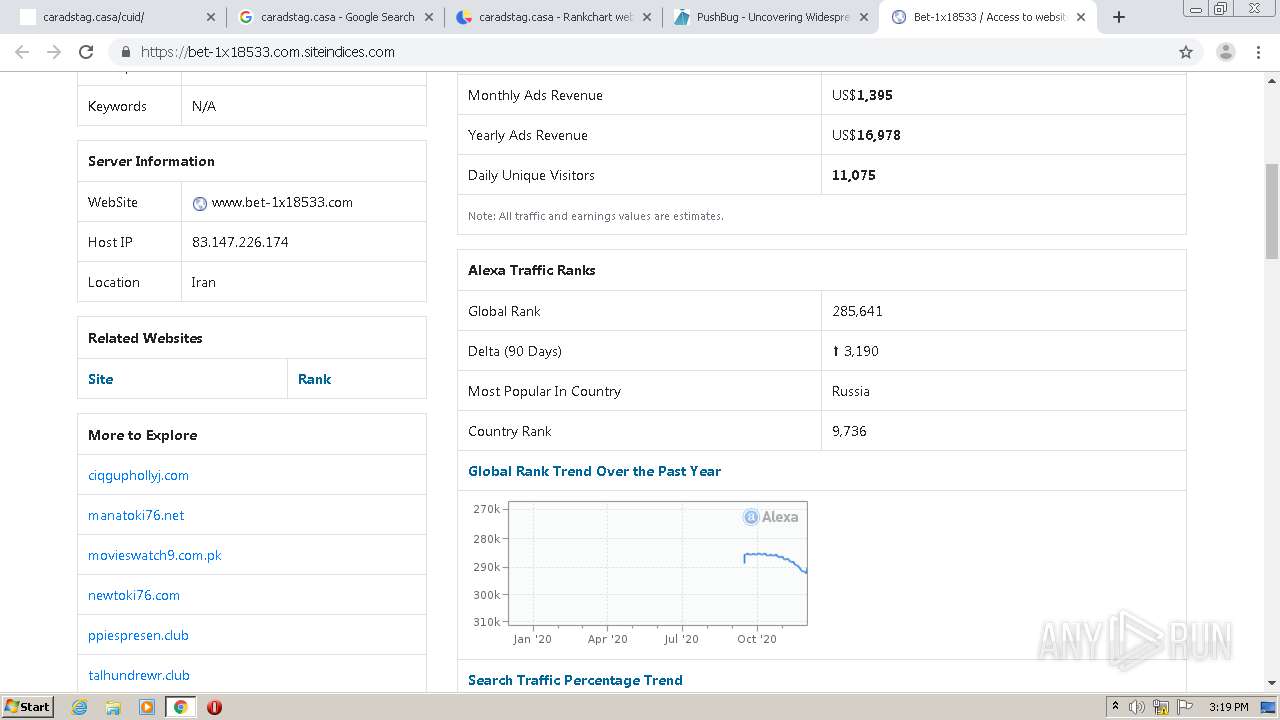The width and height of the screenshot is (1280, 720).
Task: Click the globe icon beside www.bet-1x18533.com
Action: (x=200, y=203)
